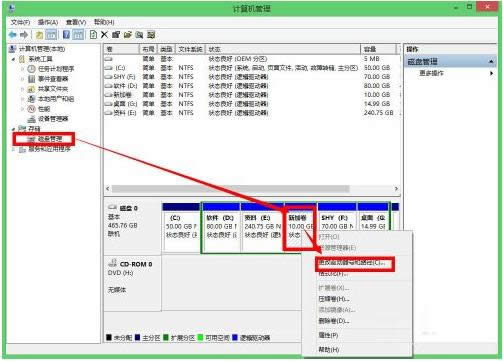Expand the 服务和应用程序 node arrow
The height and width of the screenshot is (361, 503).
(x=13, y=149)
